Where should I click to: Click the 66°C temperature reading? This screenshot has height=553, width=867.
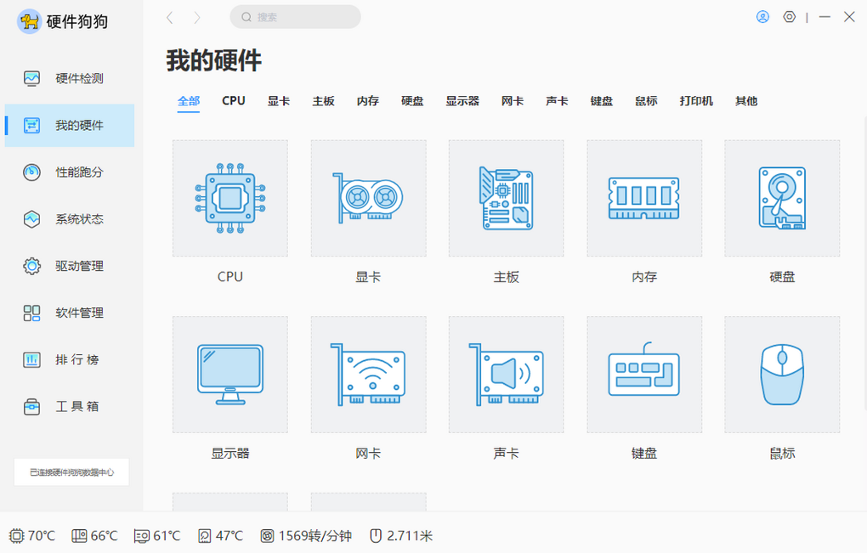(104, 536)
